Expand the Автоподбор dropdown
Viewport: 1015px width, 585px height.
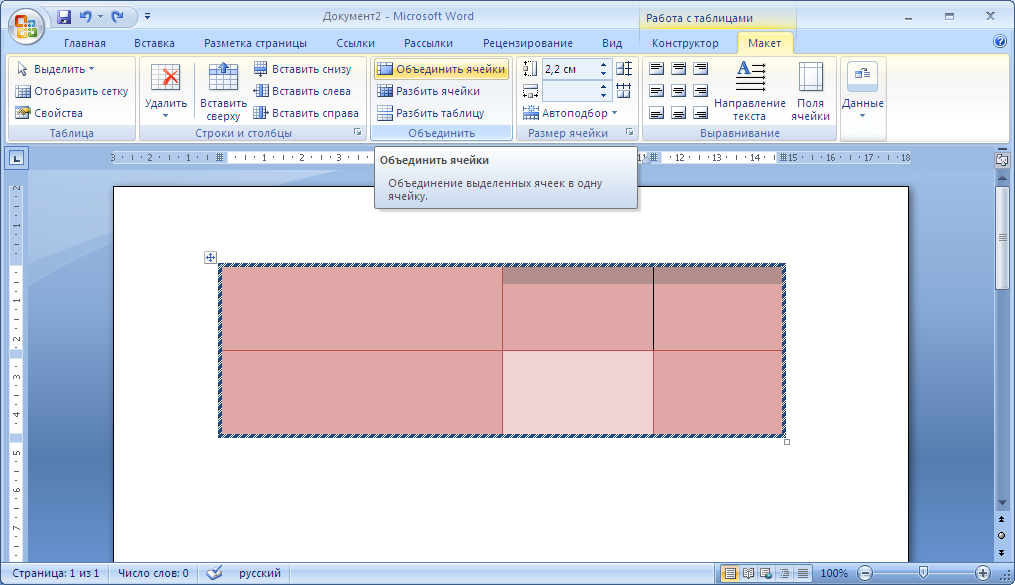(x=570, y=113)
